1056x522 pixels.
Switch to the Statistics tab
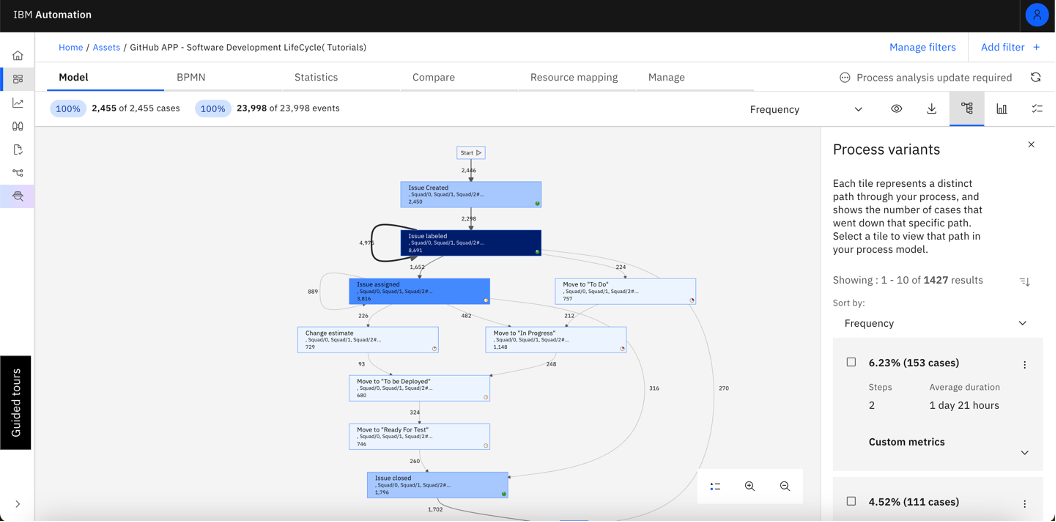coord(316,77)
